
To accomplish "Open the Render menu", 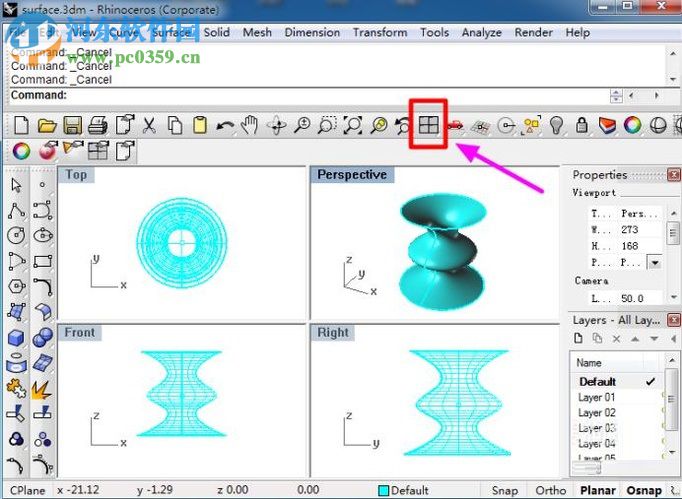I will [534, 32].
